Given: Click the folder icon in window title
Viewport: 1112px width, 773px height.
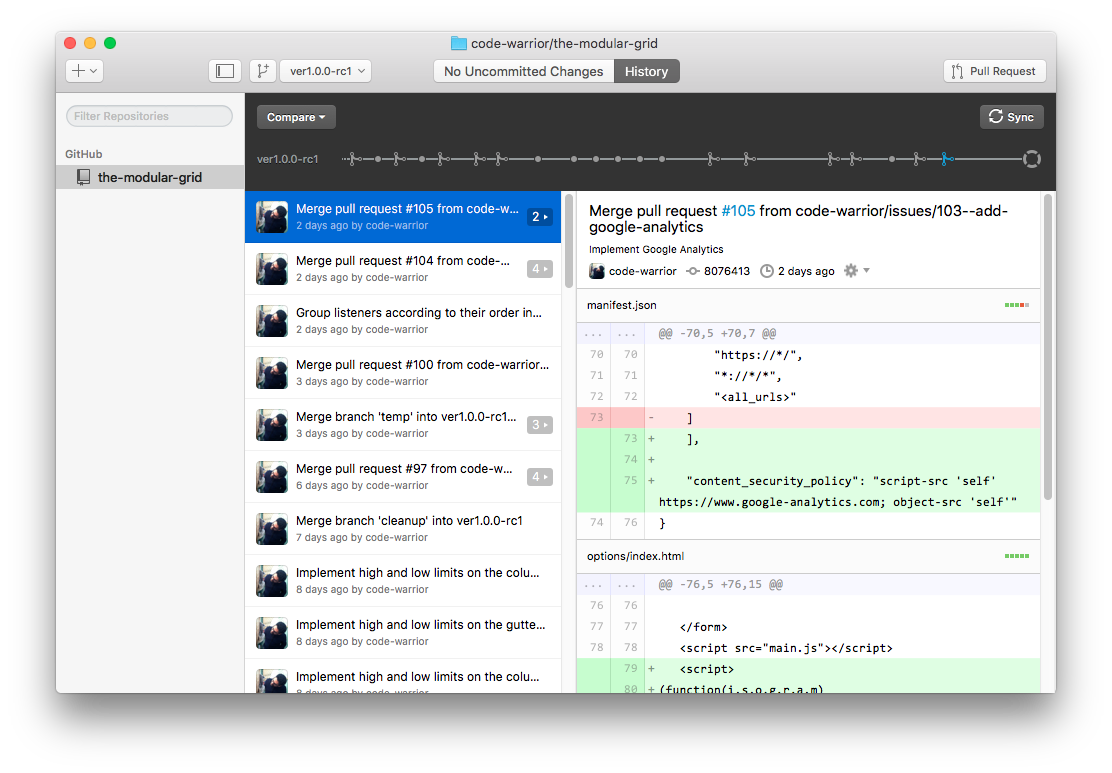Looking at the screenshot, I should pyautogui.click(x=459, y=43).
